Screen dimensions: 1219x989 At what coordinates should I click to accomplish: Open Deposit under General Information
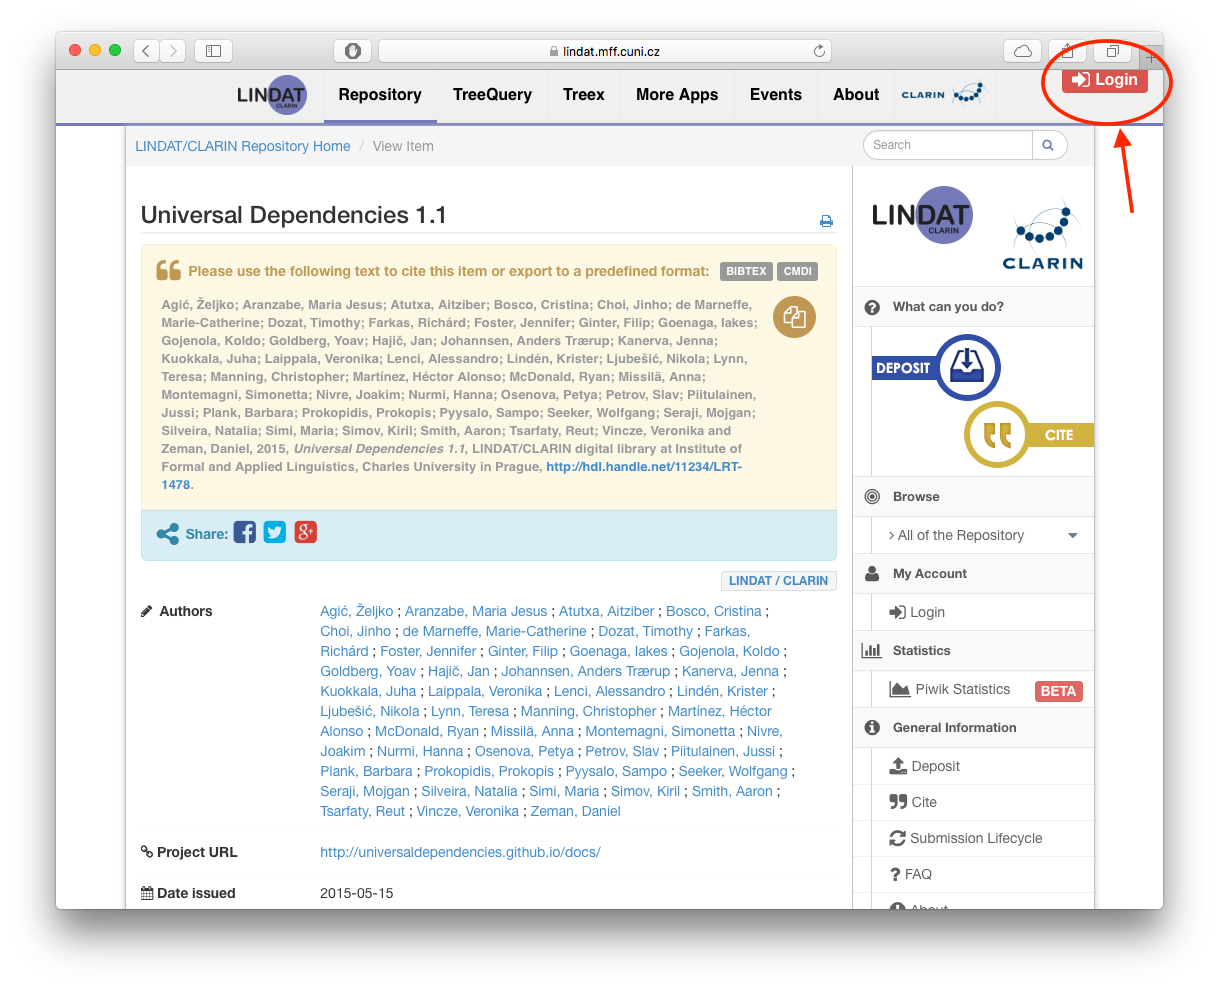click(925, 766)
